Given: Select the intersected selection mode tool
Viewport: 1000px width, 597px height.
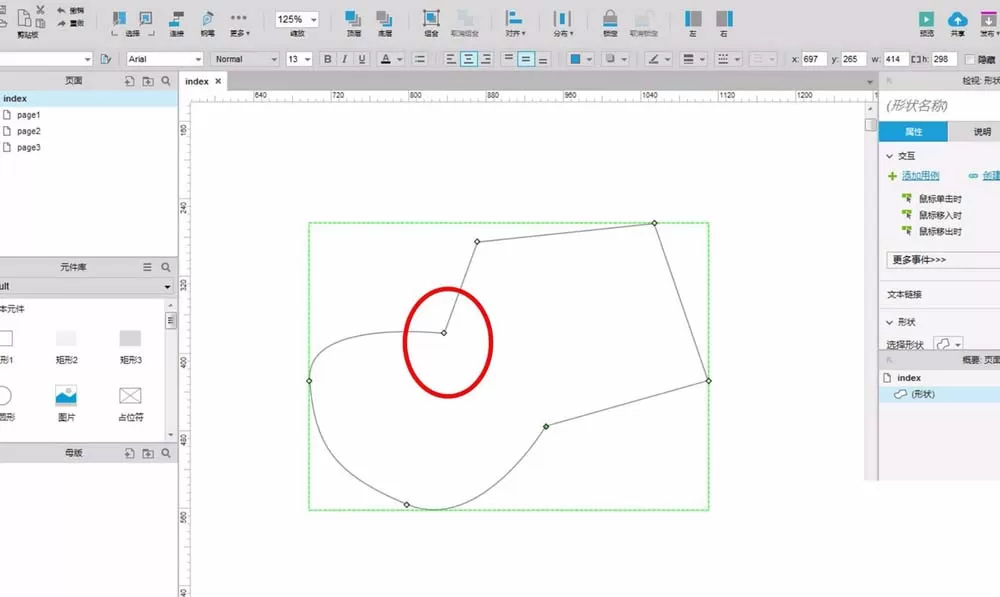Looking at the screenshot, I should 119,19.
